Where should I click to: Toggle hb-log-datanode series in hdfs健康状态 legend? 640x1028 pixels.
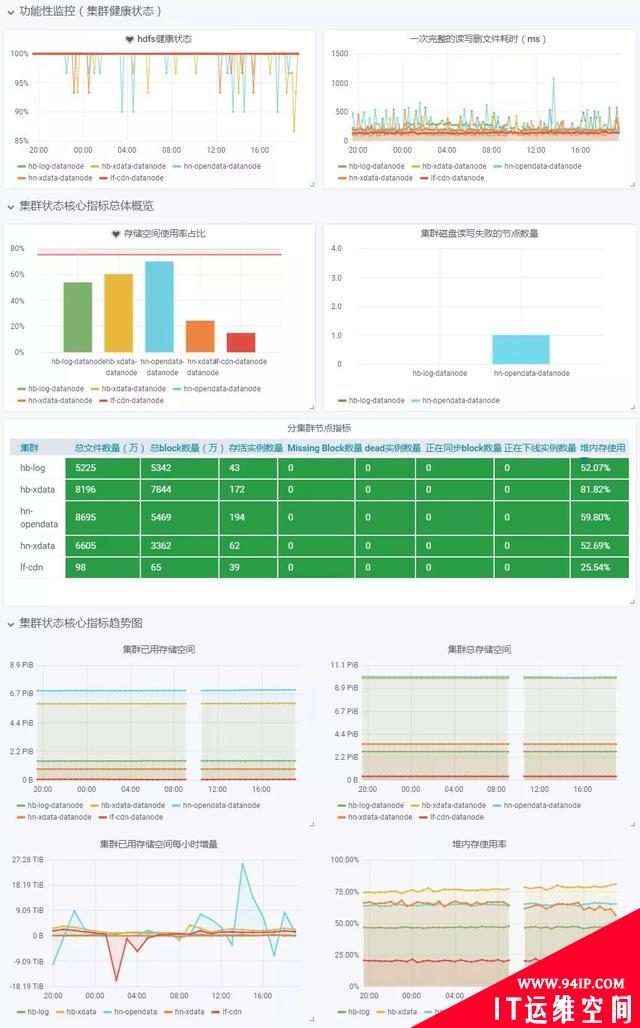pyautogui.click(x=54, y=167)
